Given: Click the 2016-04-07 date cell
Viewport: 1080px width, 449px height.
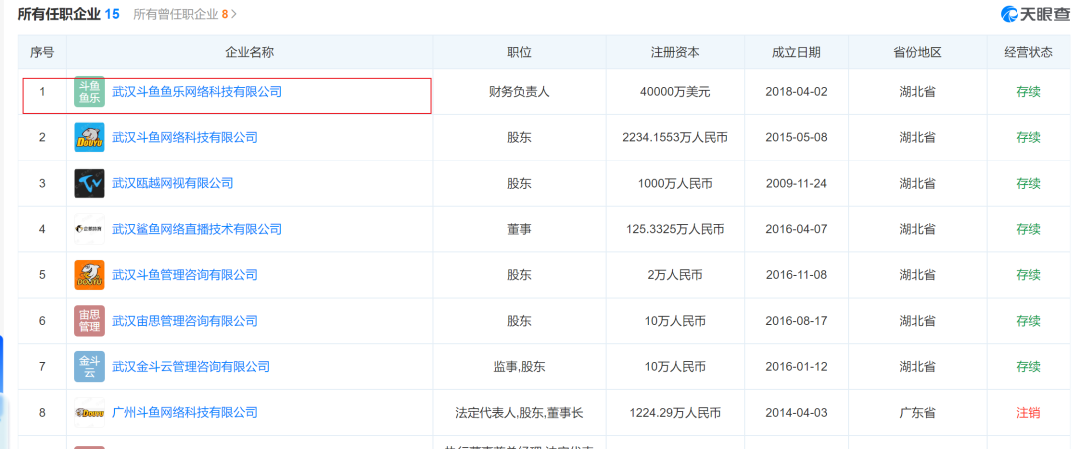Looking at the screenshot, I should point(796,229).
